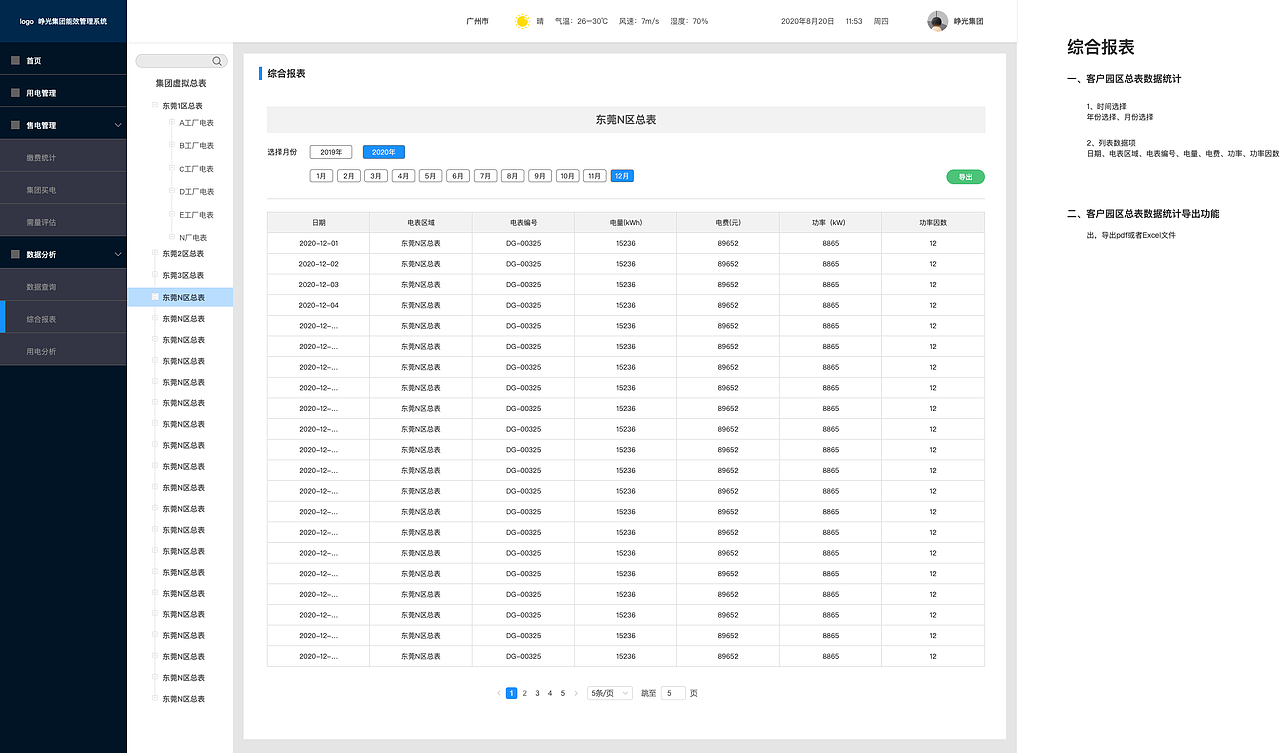Click the 日期 column header
Viewport: 1280px width, 753px height.
click(x=318, y=222)
